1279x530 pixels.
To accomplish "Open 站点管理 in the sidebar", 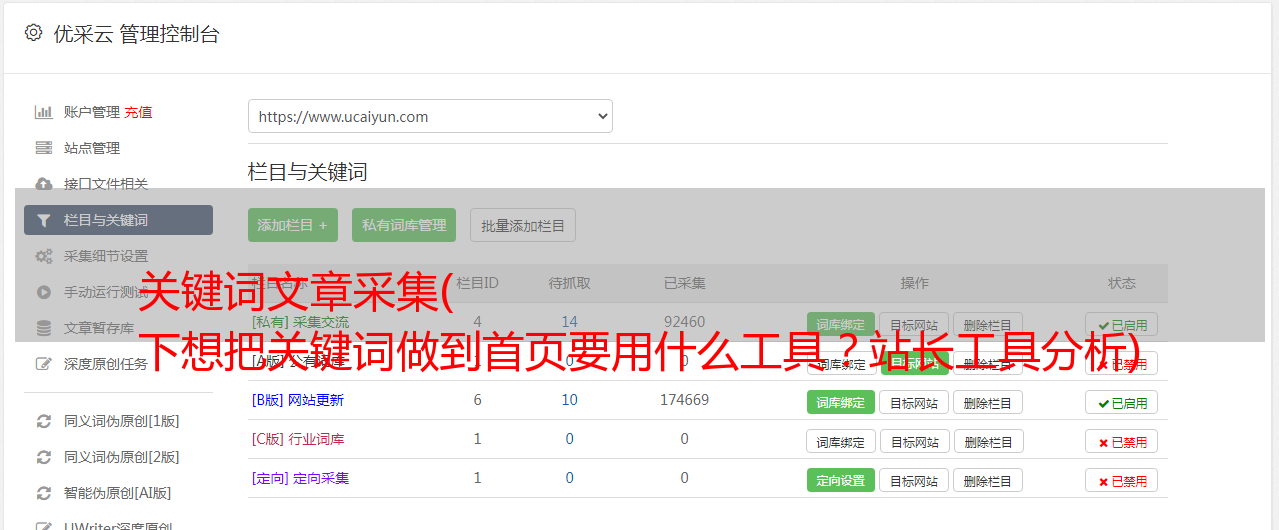I will coord(91,148).
